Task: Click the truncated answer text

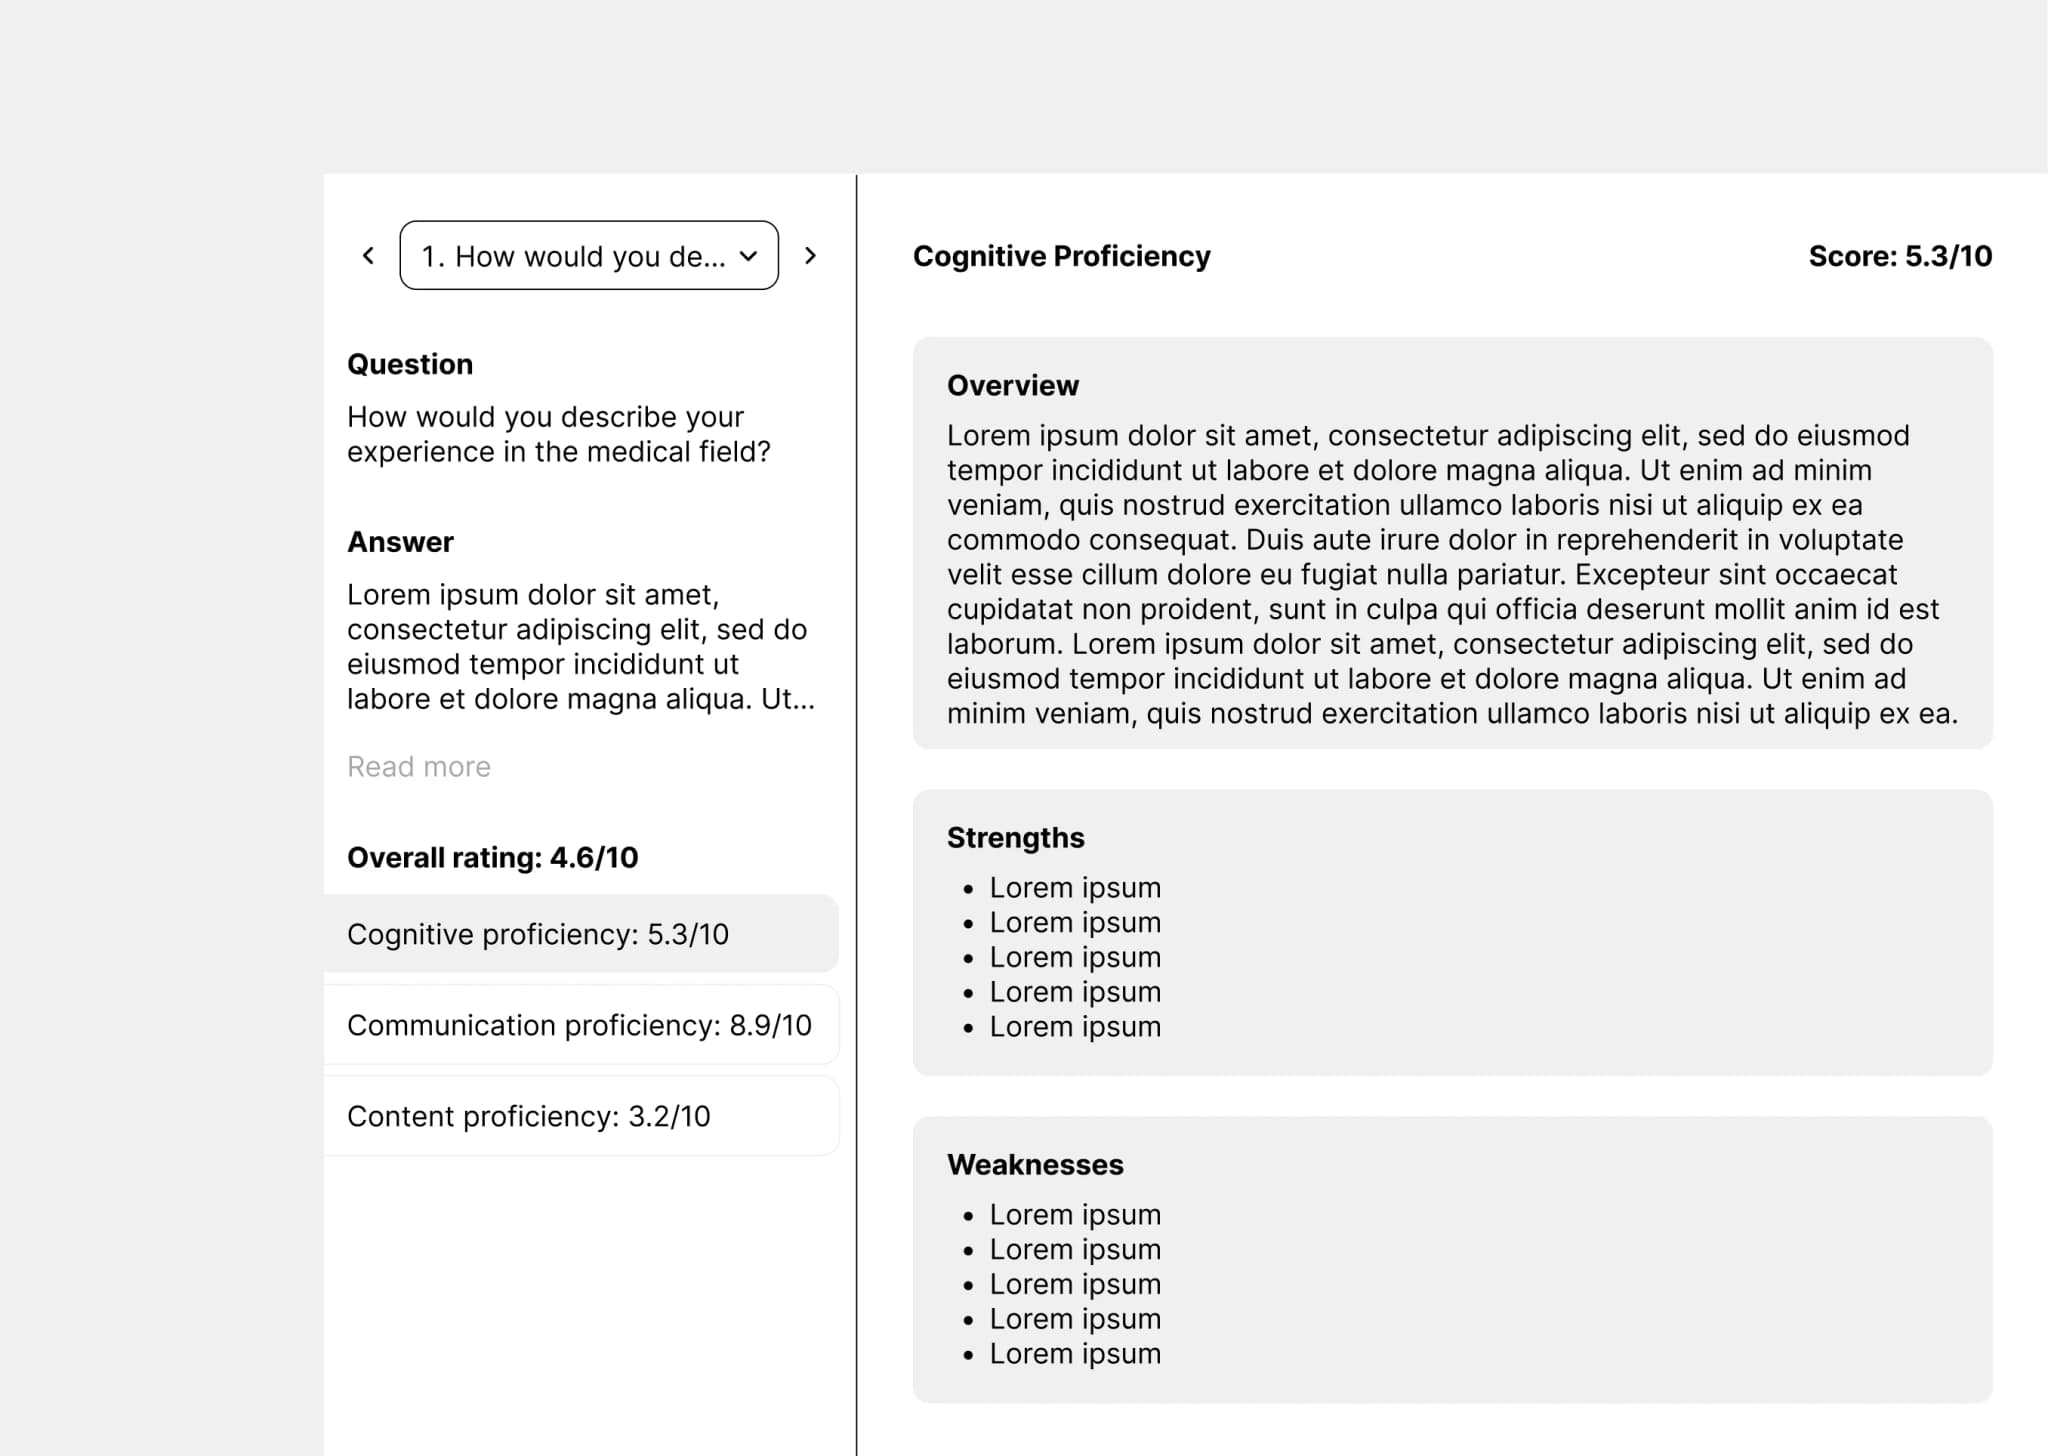Action: 580,646
